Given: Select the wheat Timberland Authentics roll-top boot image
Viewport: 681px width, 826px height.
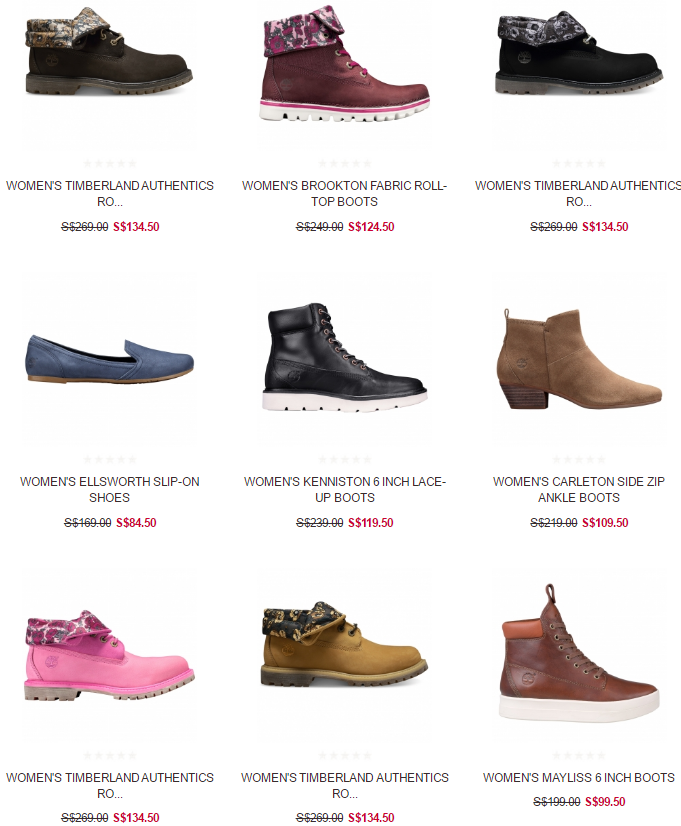Looking at the screenshot, I should click(x=344, y=644).
